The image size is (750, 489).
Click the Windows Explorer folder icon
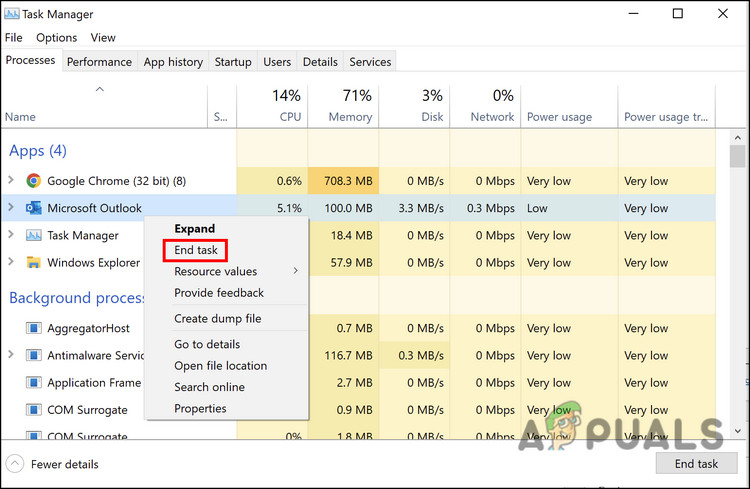pyautogui.click(x=33, y=263)
